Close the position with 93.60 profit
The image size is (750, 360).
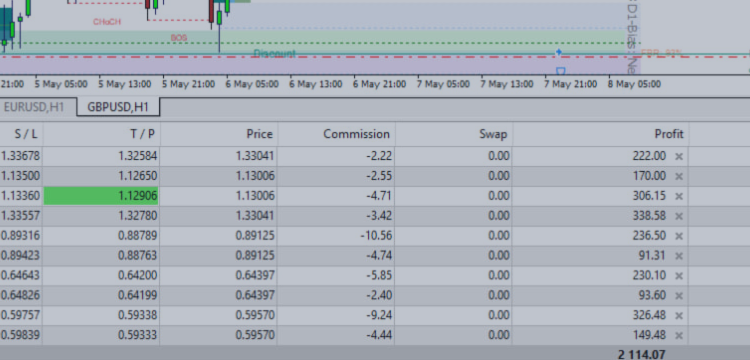pos(679,296)
